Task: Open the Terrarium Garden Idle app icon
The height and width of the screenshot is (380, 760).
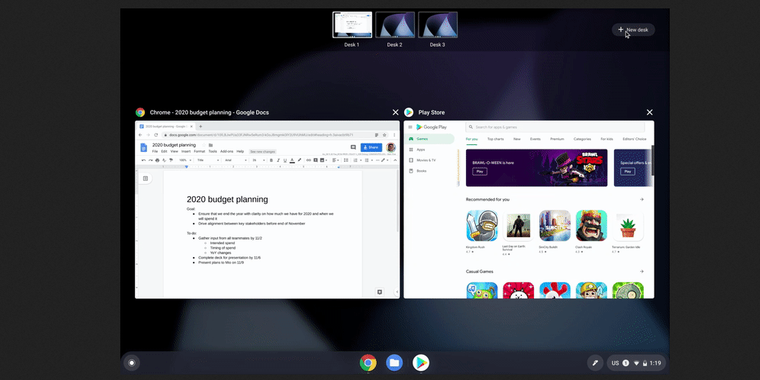Action: coord(628,225)
